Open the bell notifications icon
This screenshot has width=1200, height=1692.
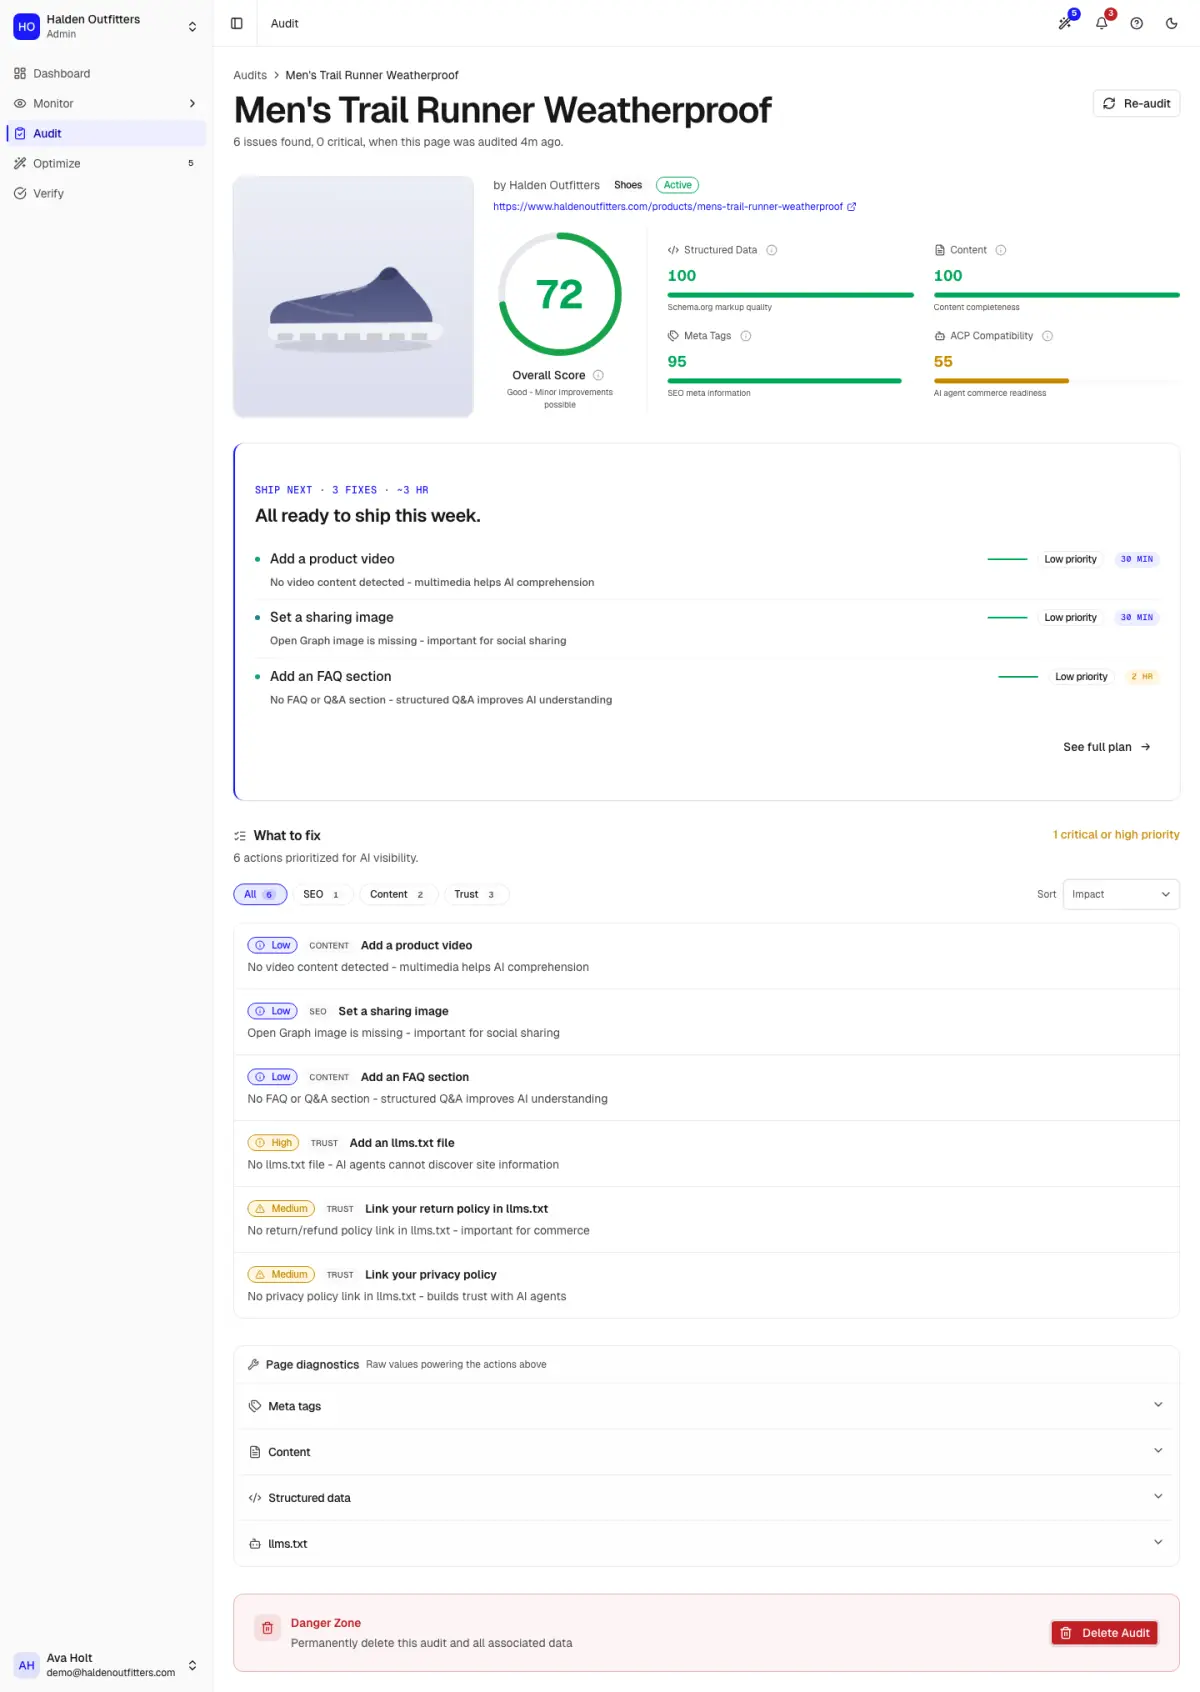tap(1102, 23)
